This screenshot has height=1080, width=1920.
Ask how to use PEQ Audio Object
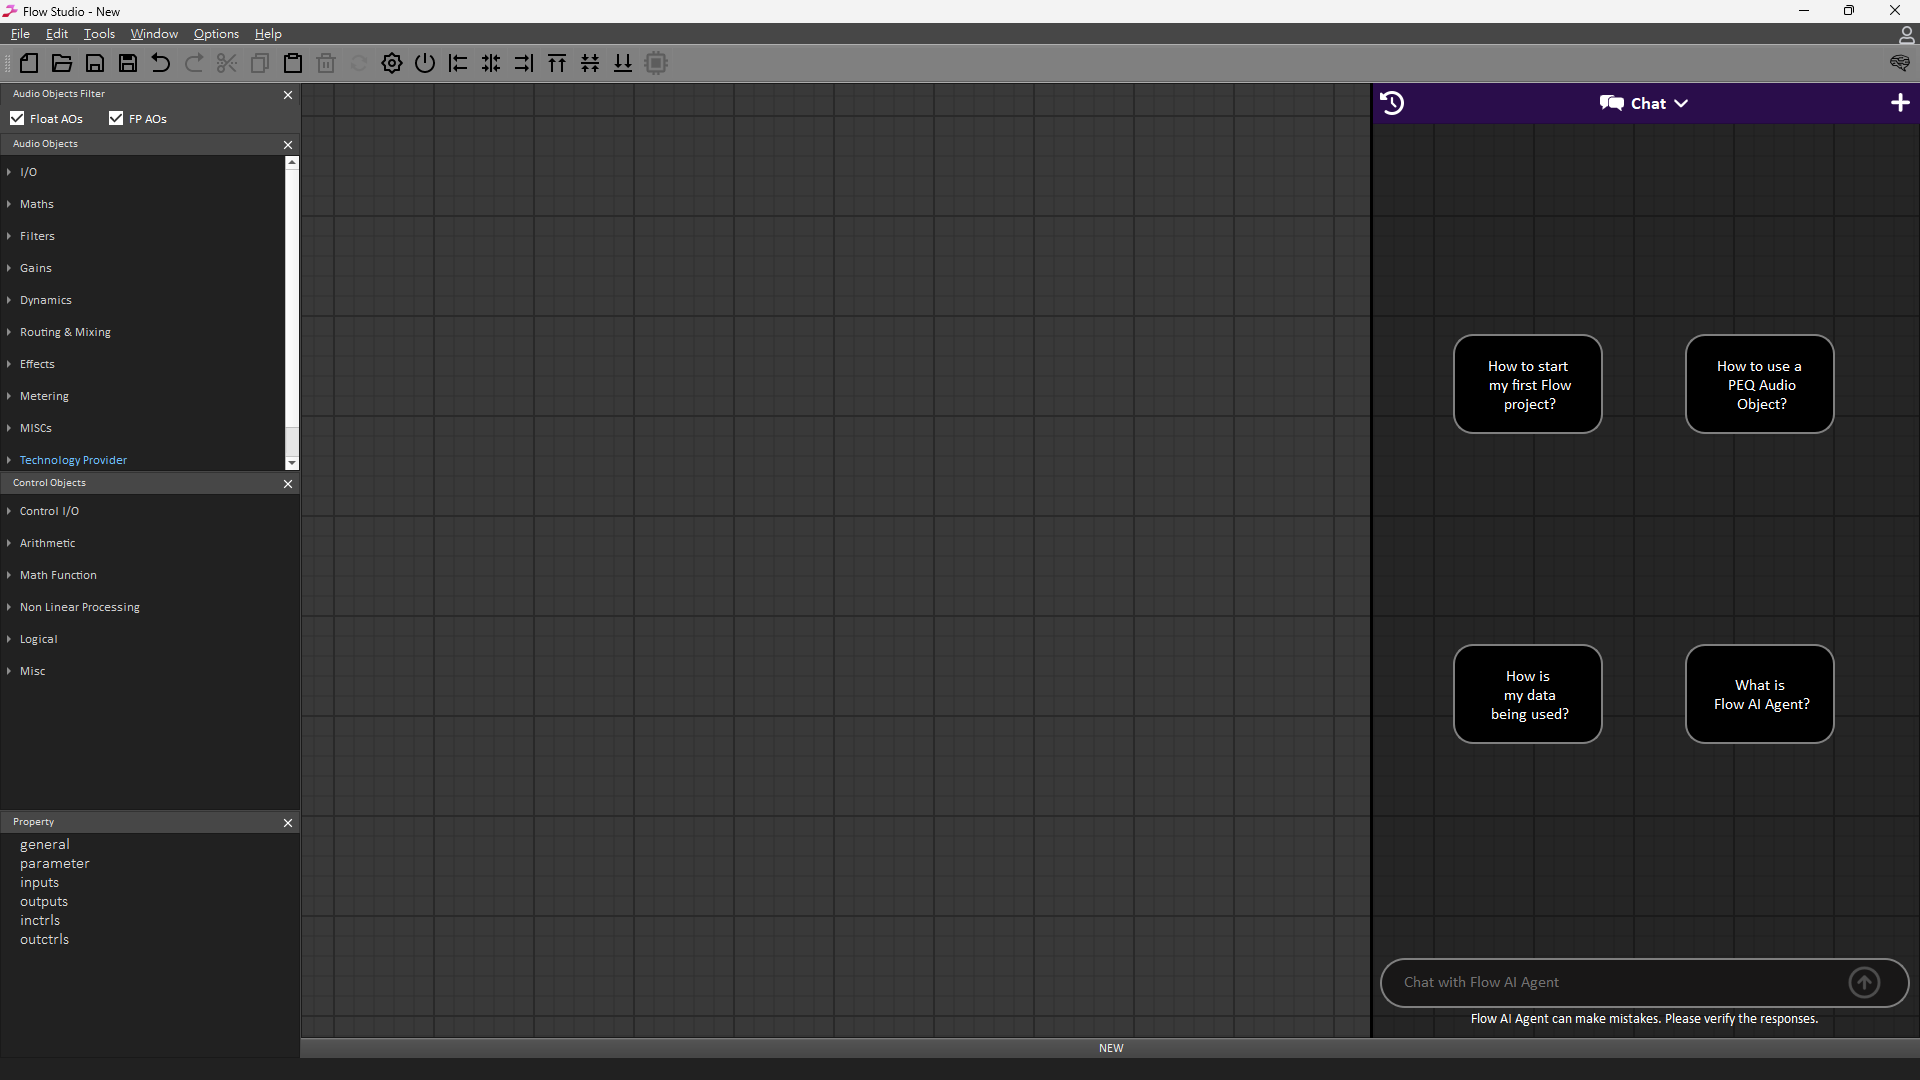tap(1760, 385)
